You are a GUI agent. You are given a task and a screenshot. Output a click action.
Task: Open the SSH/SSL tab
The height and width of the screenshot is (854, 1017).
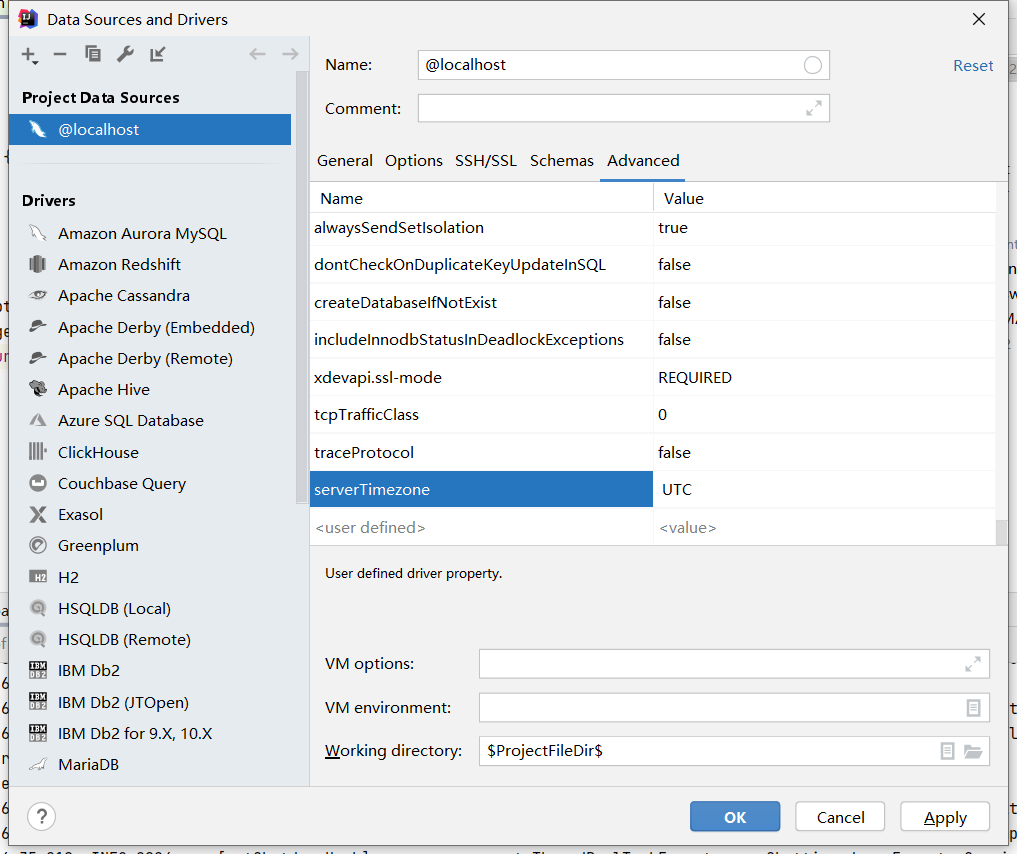coord(486,161)
